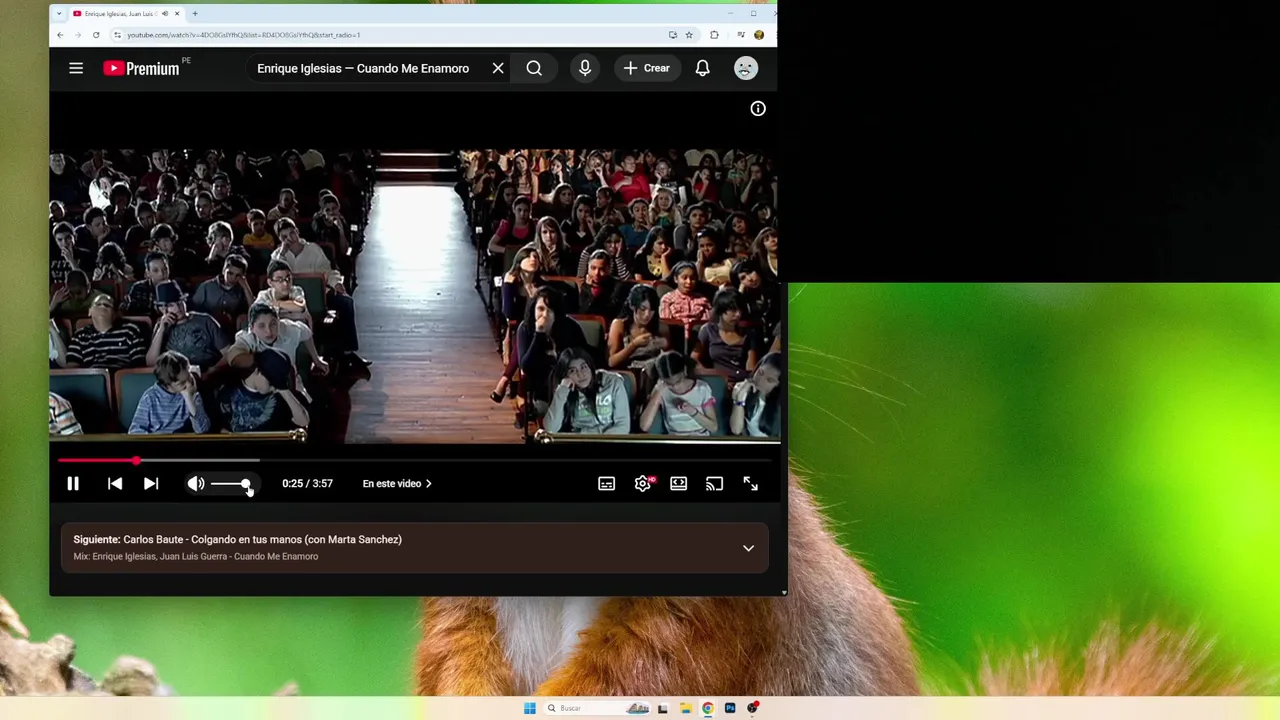Open the YouTube hamburger guide menu
This screenshot has width=1280, height=720.
(76, 68)
